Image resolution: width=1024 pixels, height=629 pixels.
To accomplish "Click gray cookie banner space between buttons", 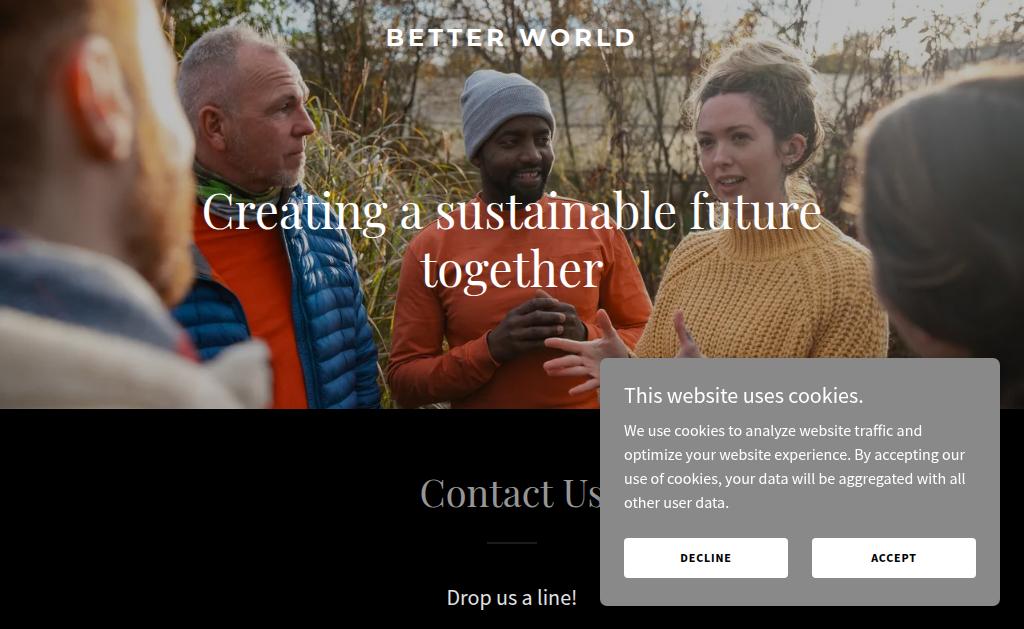I will (x=799, y=558).
